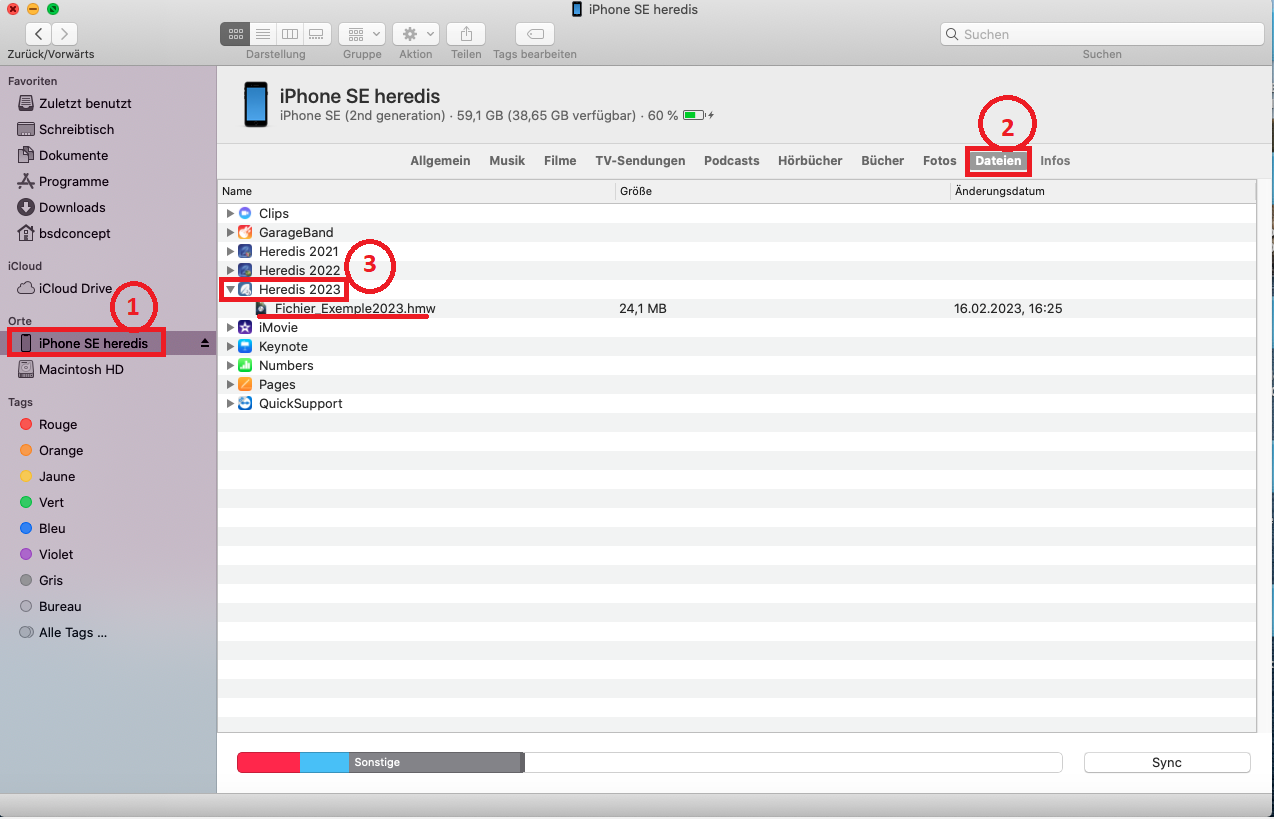Click the Share (Teilen) toolbar icon
This screenshot has width=1274, height=819.
[466, 34]
